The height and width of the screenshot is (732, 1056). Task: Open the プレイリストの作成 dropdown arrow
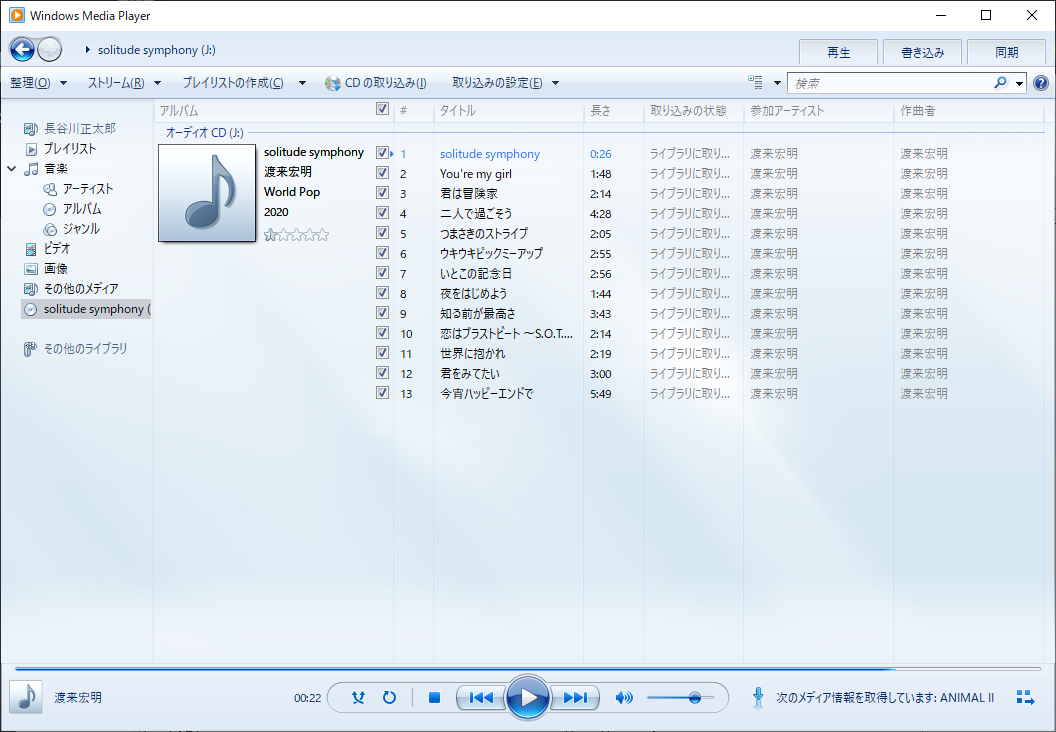302,83
